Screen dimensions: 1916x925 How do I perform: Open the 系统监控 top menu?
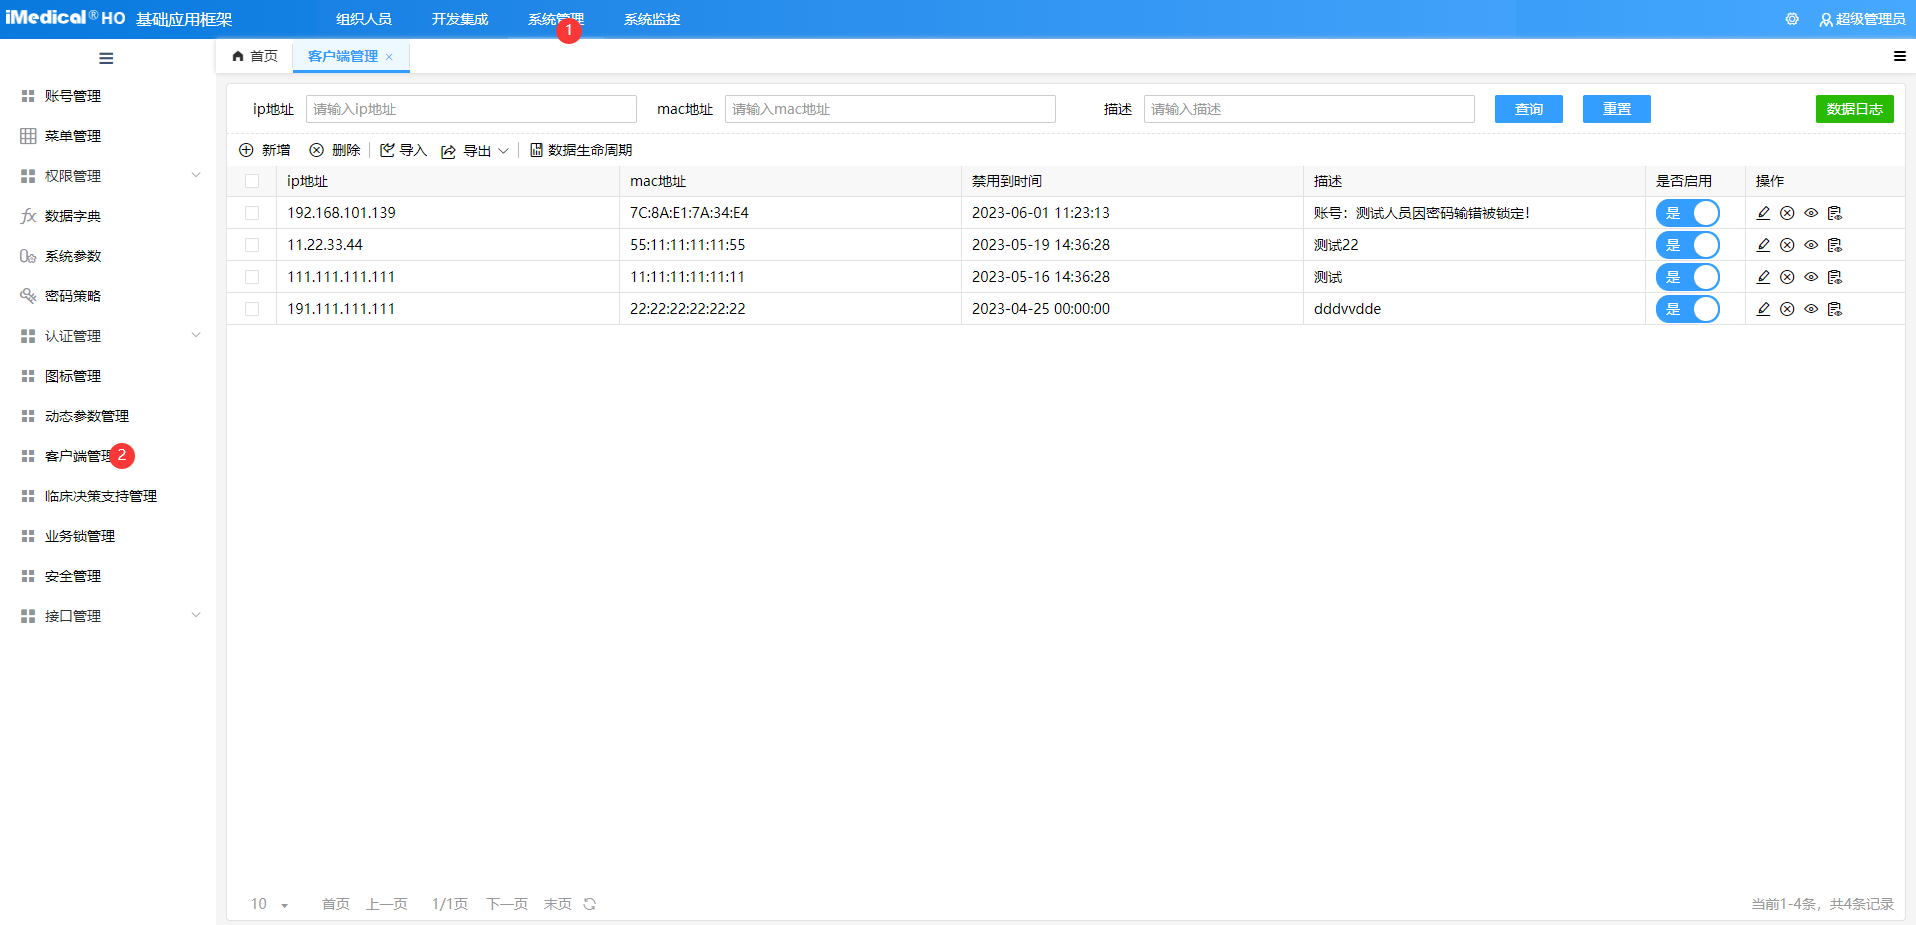651,19
